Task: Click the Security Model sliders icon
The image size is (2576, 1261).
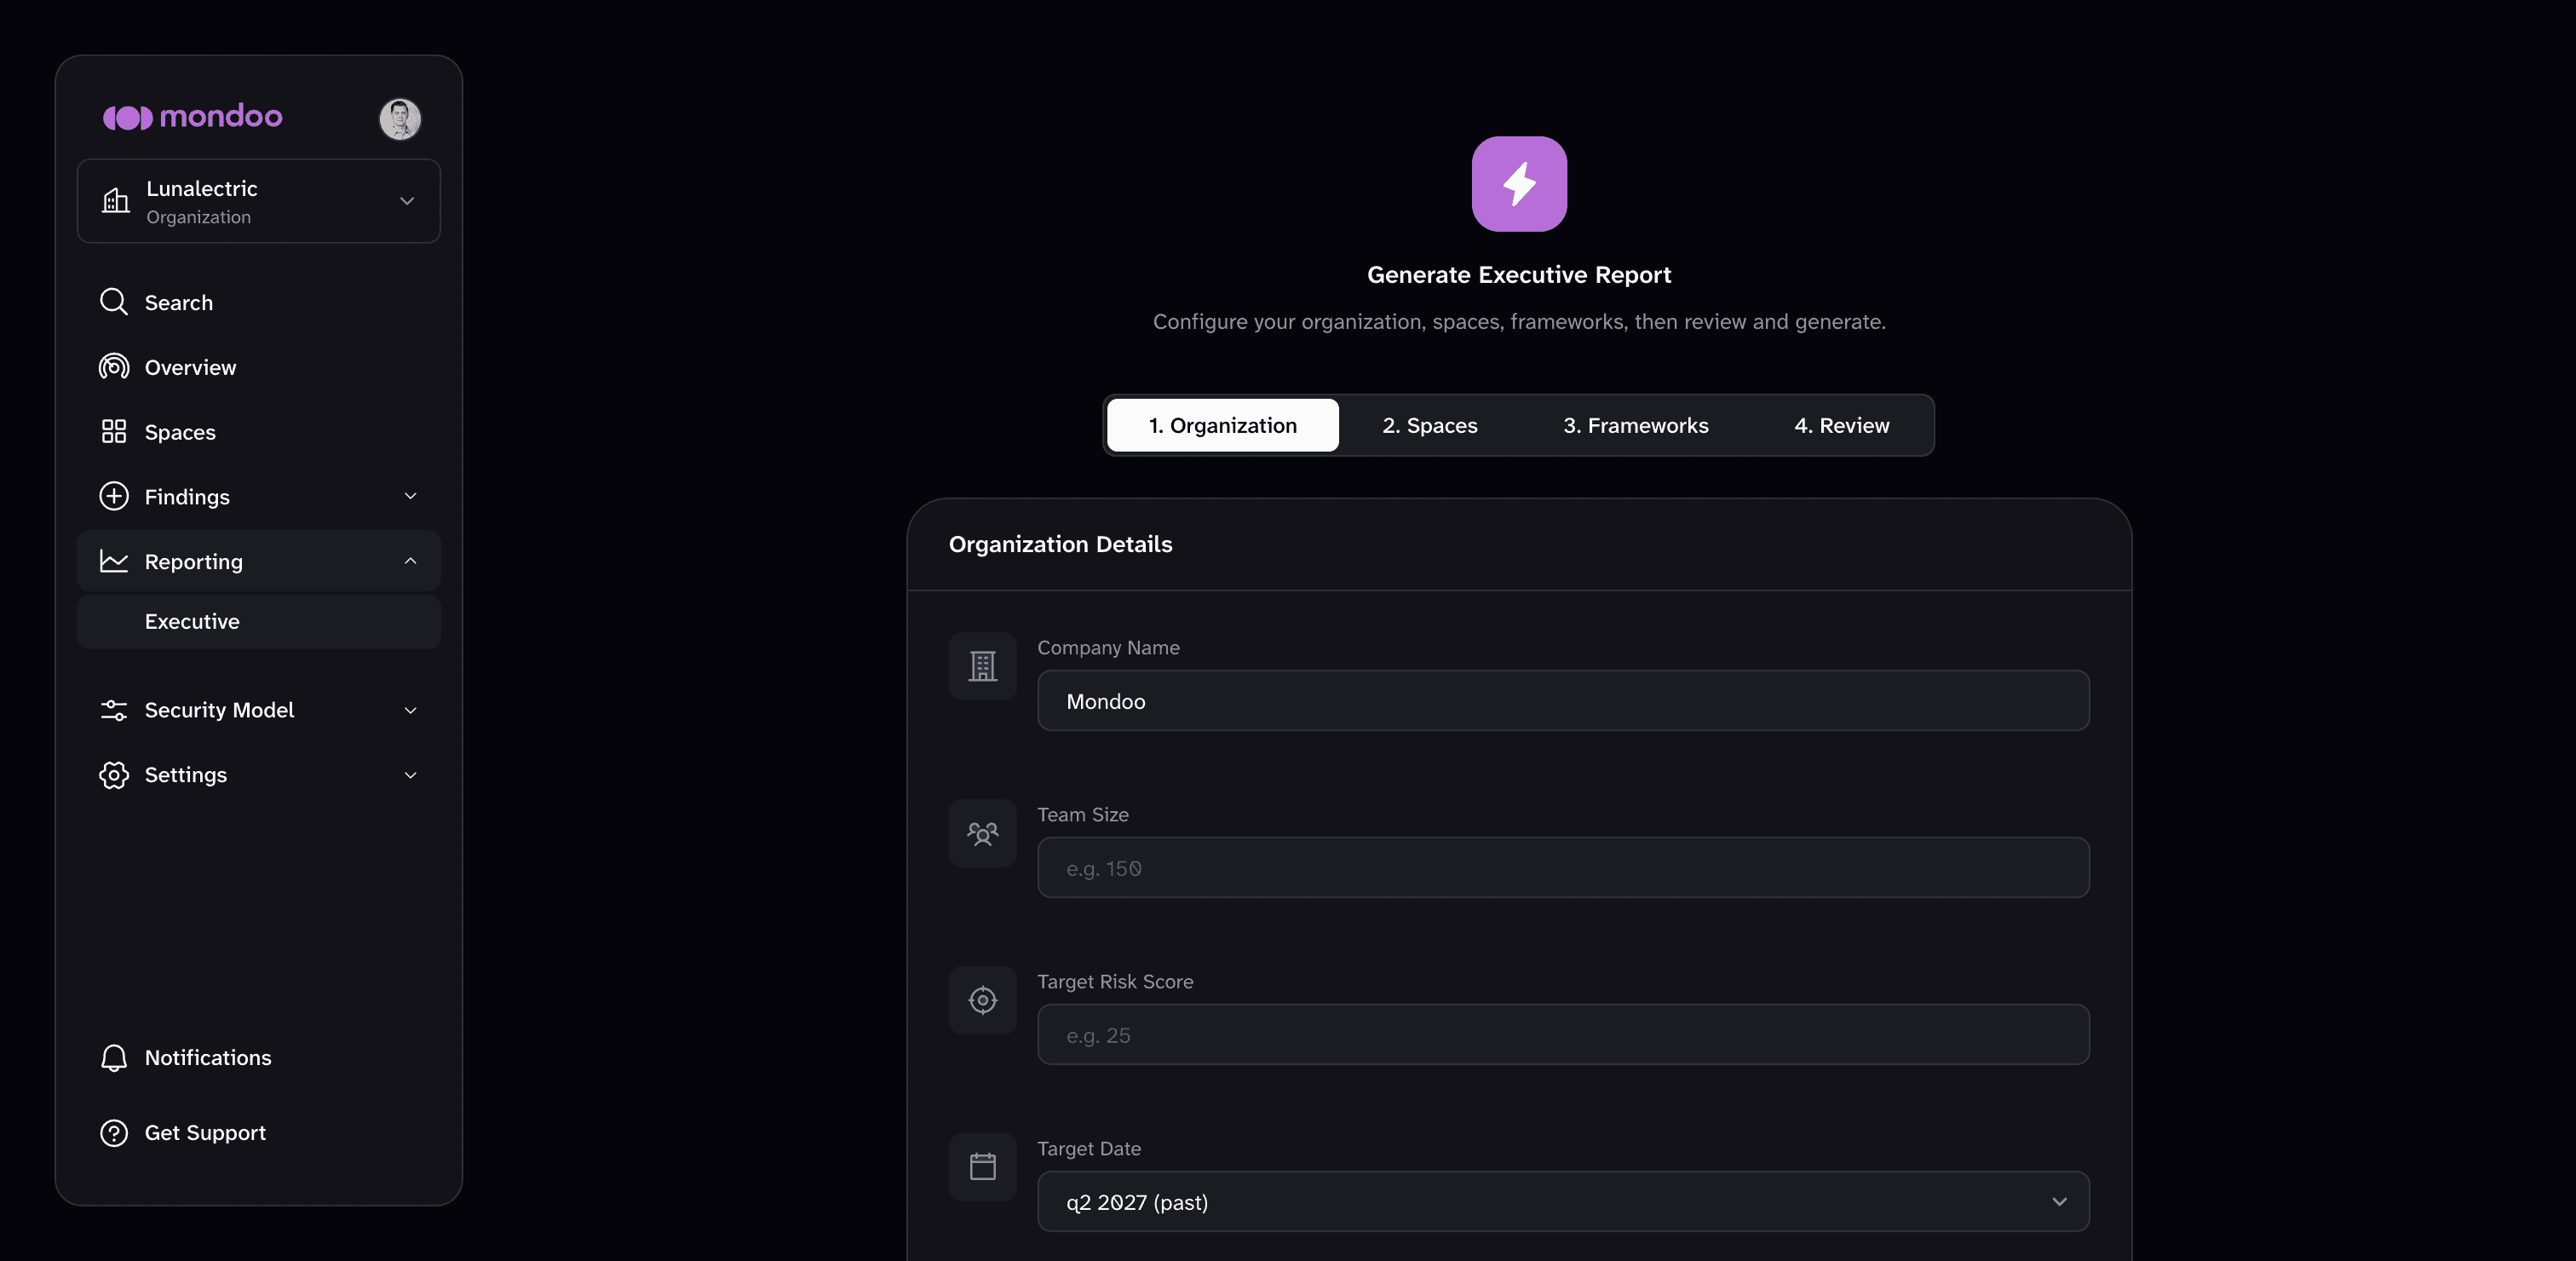Action: pos(114,710)
